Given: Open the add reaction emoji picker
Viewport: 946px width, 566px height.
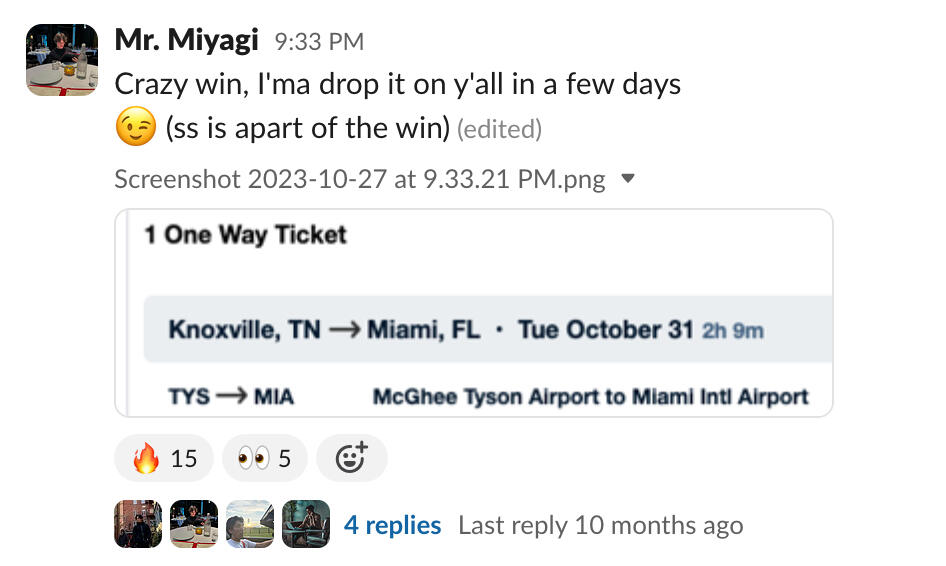Looking at the screenshot, I should pos(351,459).
